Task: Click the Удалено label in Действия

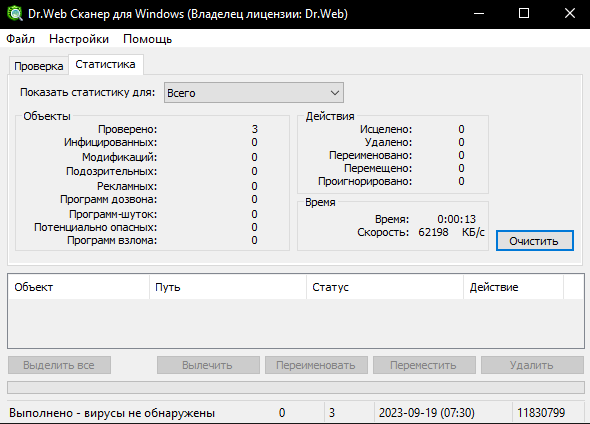Action: [388, 142]
